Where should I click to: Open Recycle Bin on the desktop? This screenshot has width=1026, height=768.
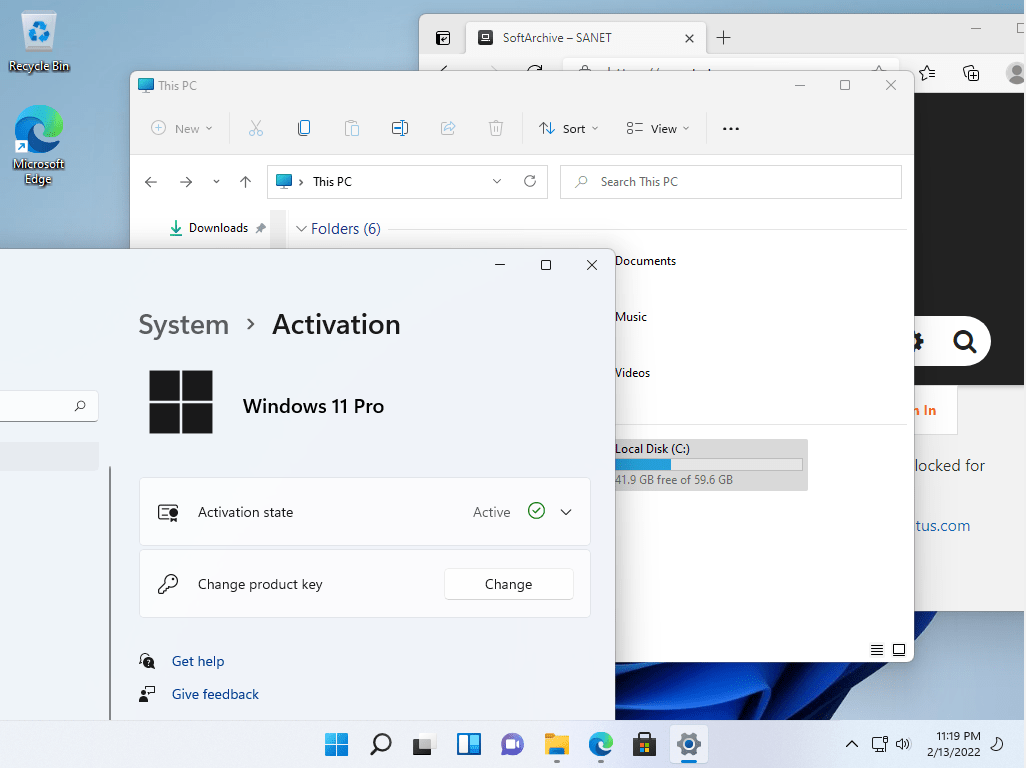(39, 42)
